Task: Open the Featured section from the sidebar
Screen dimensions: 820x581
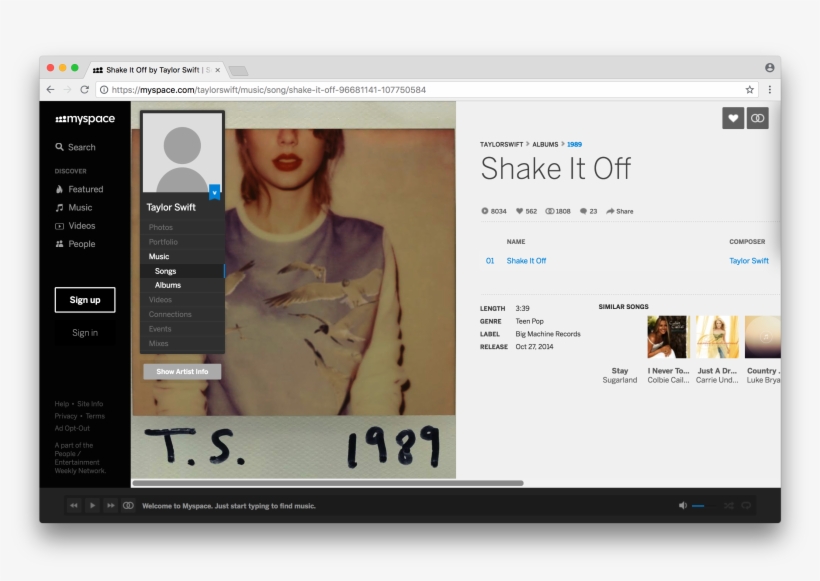Action: coord(80,189)
